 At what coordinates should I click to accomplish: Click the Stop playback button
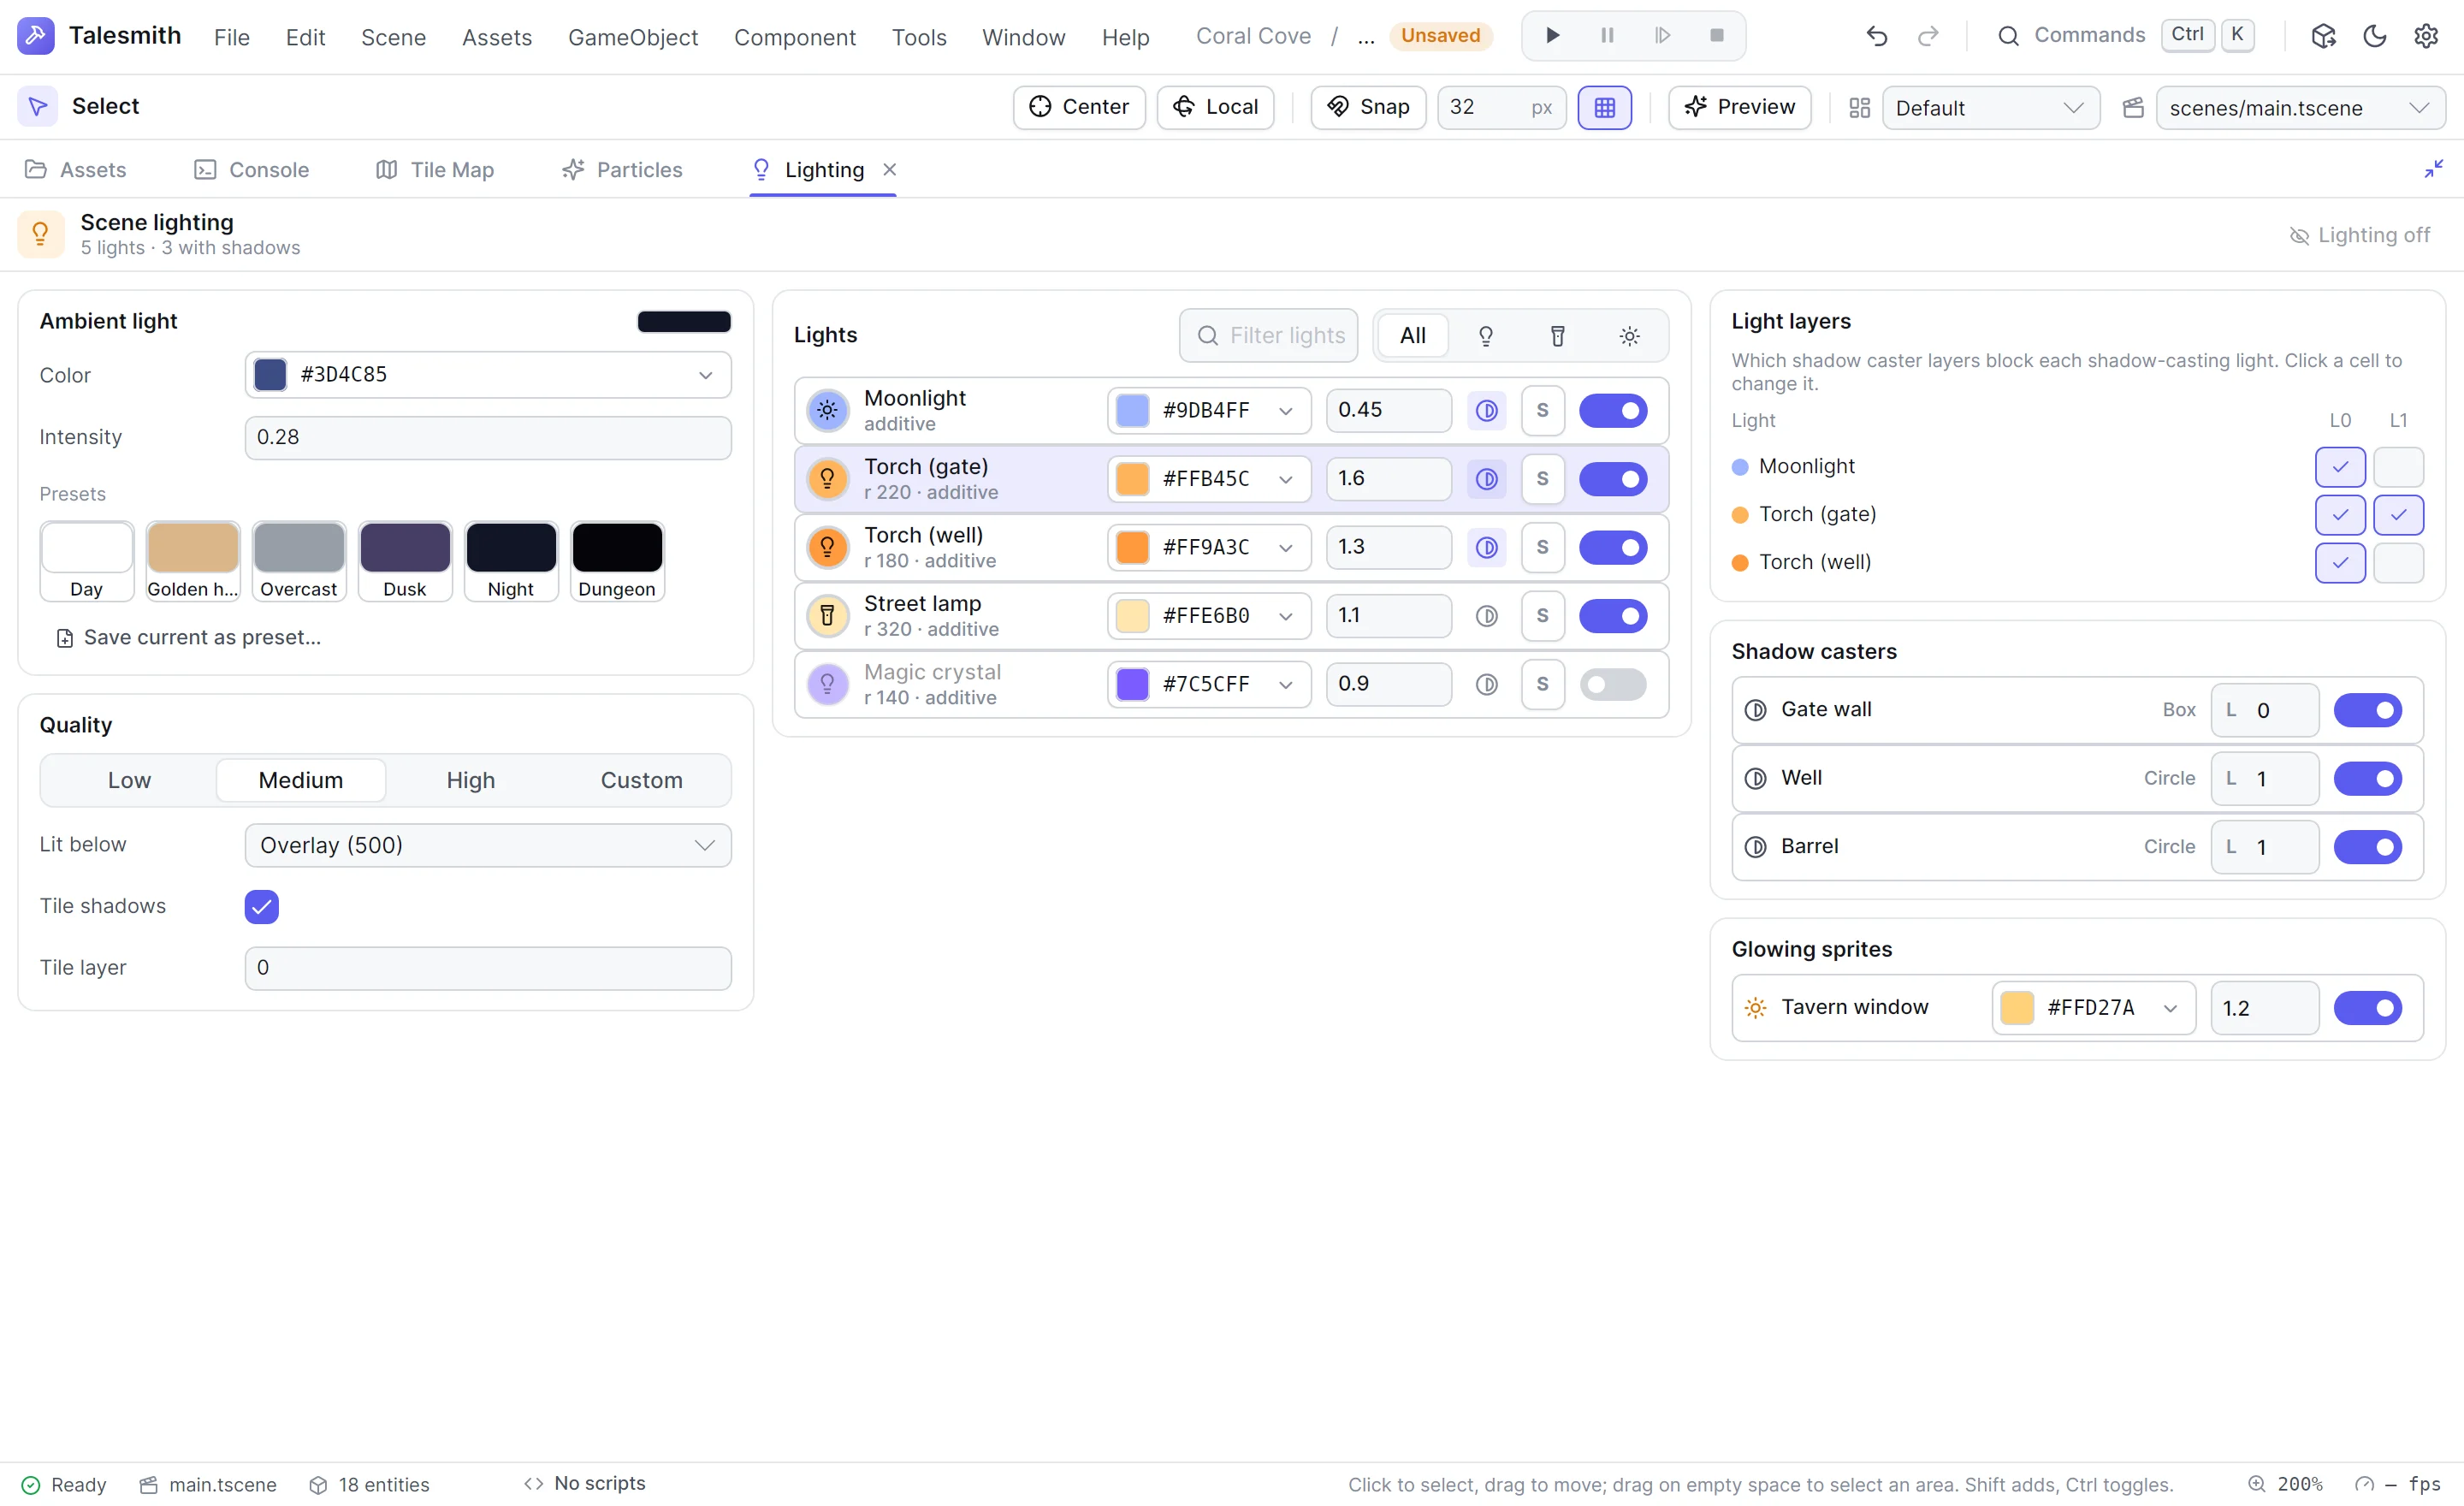[1717, 36]
